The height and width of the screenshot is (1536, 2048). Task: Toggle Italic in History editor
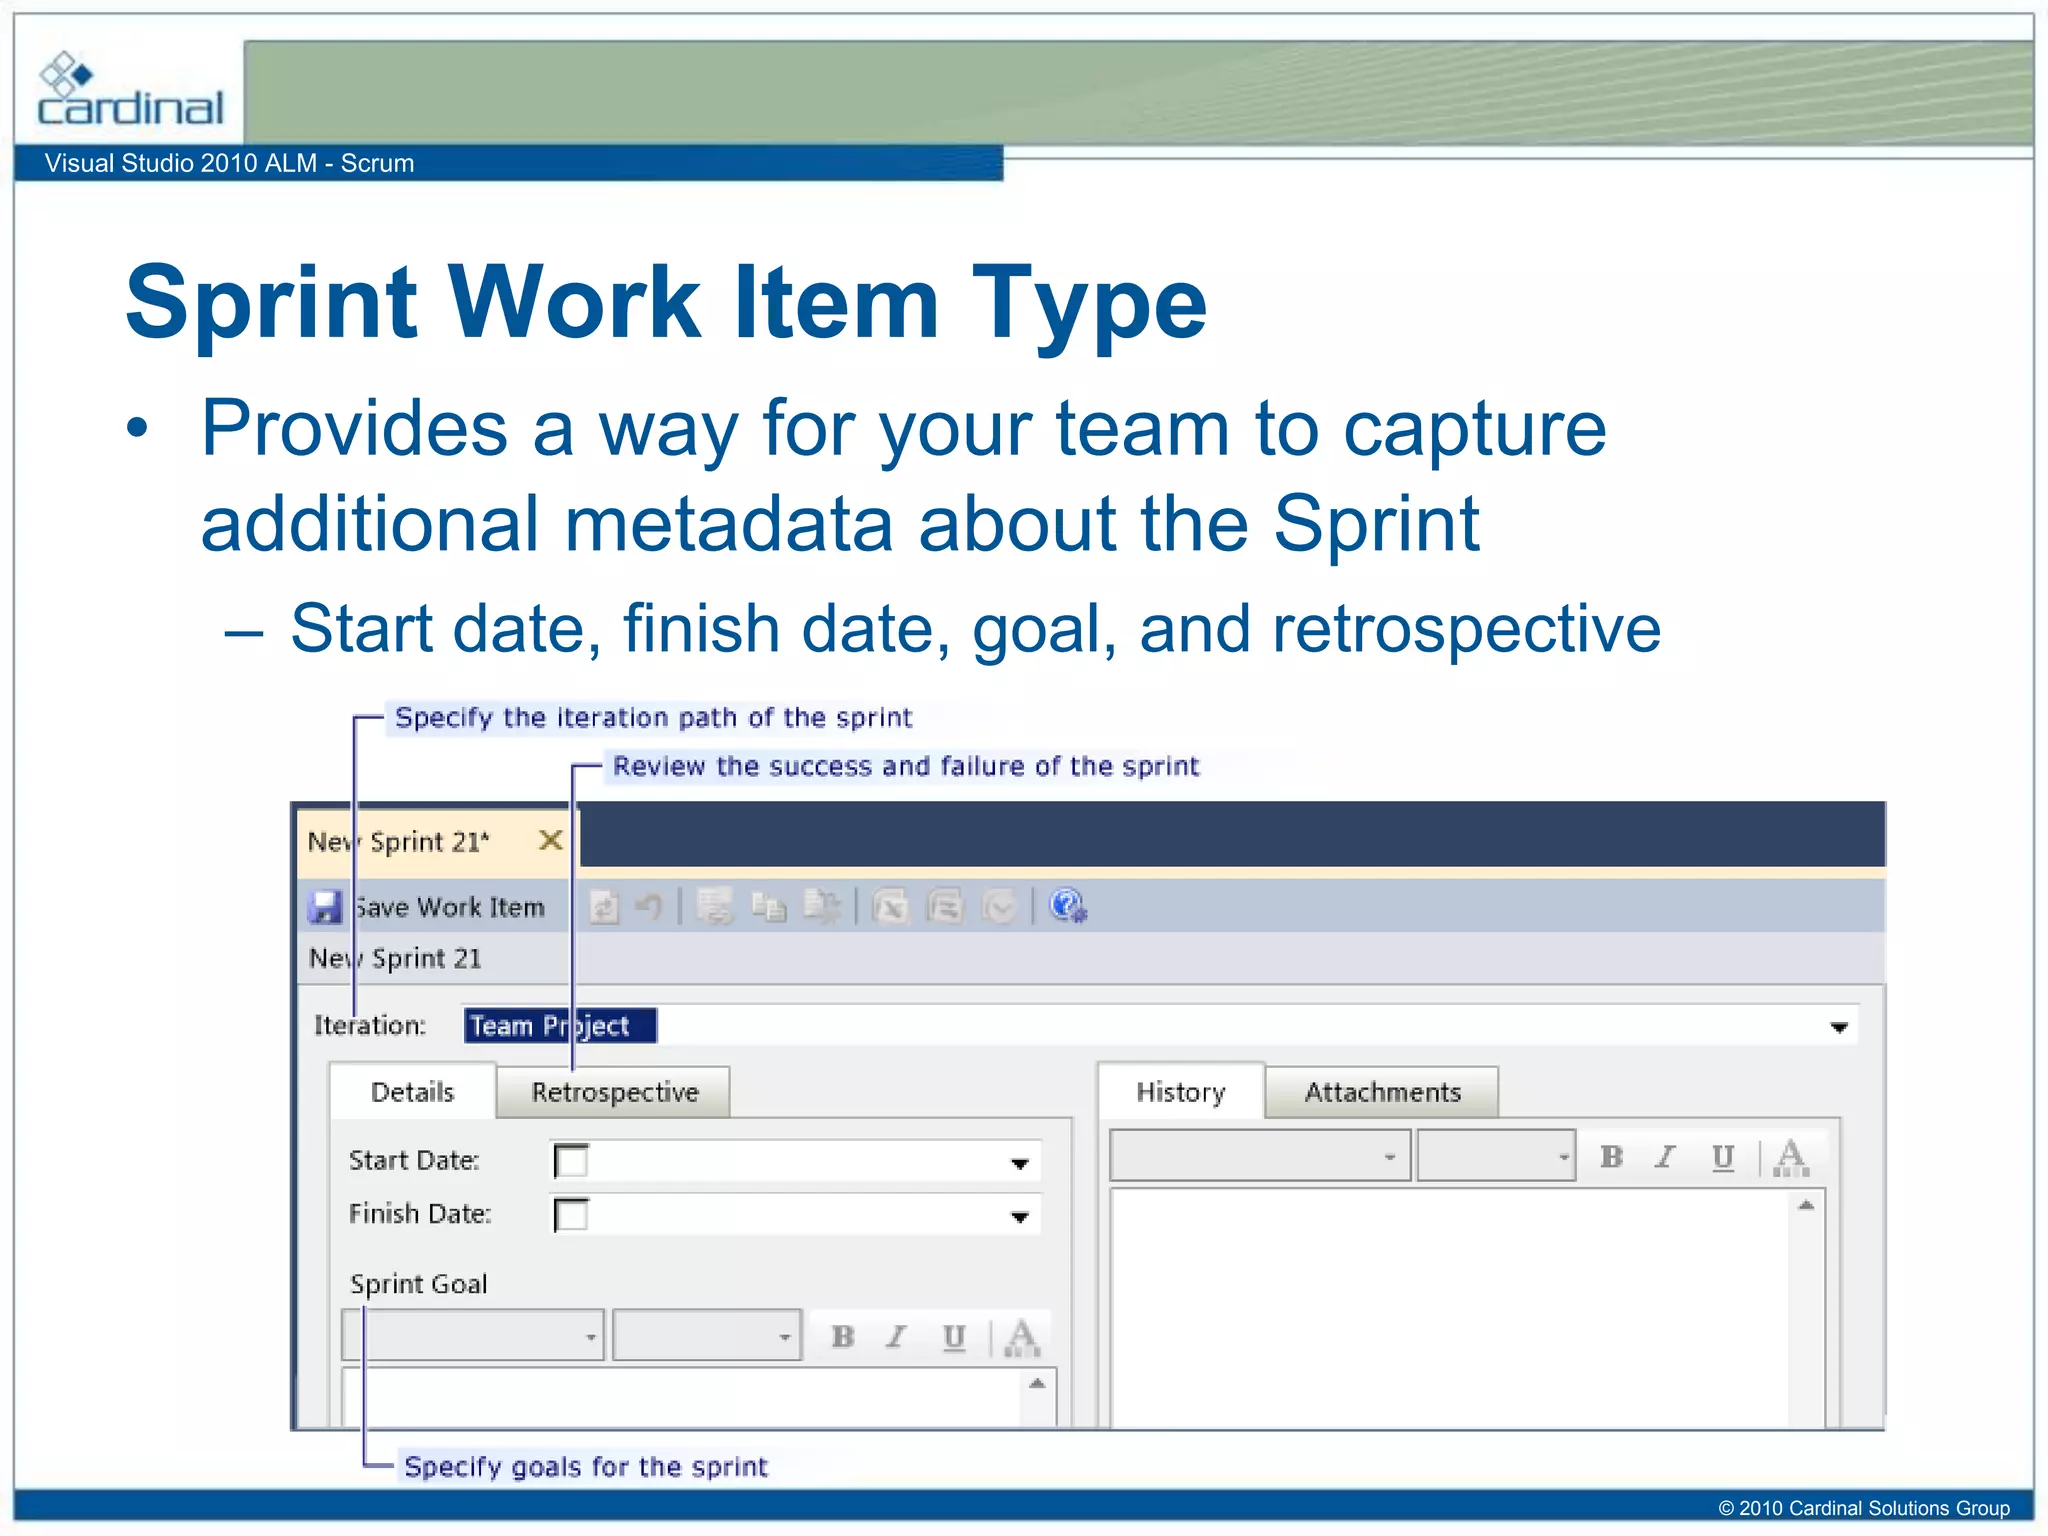click(1665, 1156)
